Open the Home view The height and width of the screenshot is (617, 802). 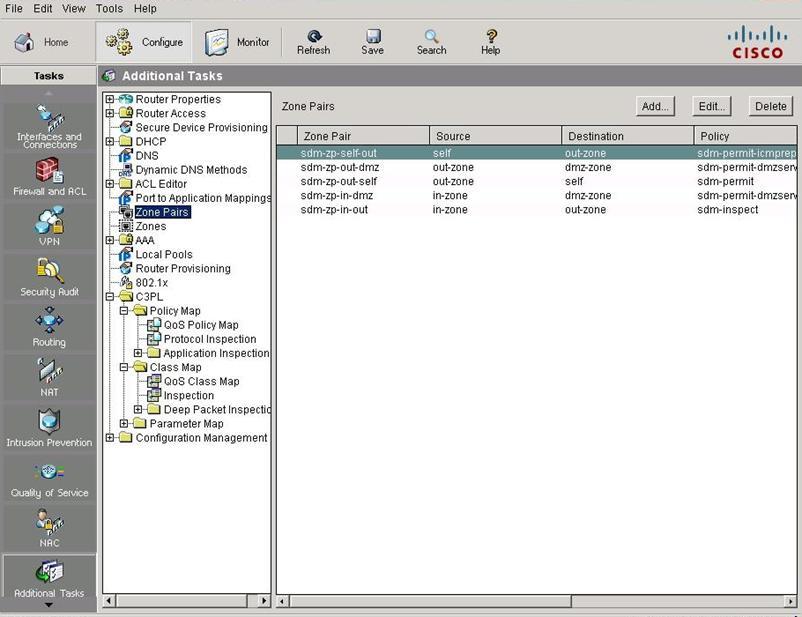point(40,42)
